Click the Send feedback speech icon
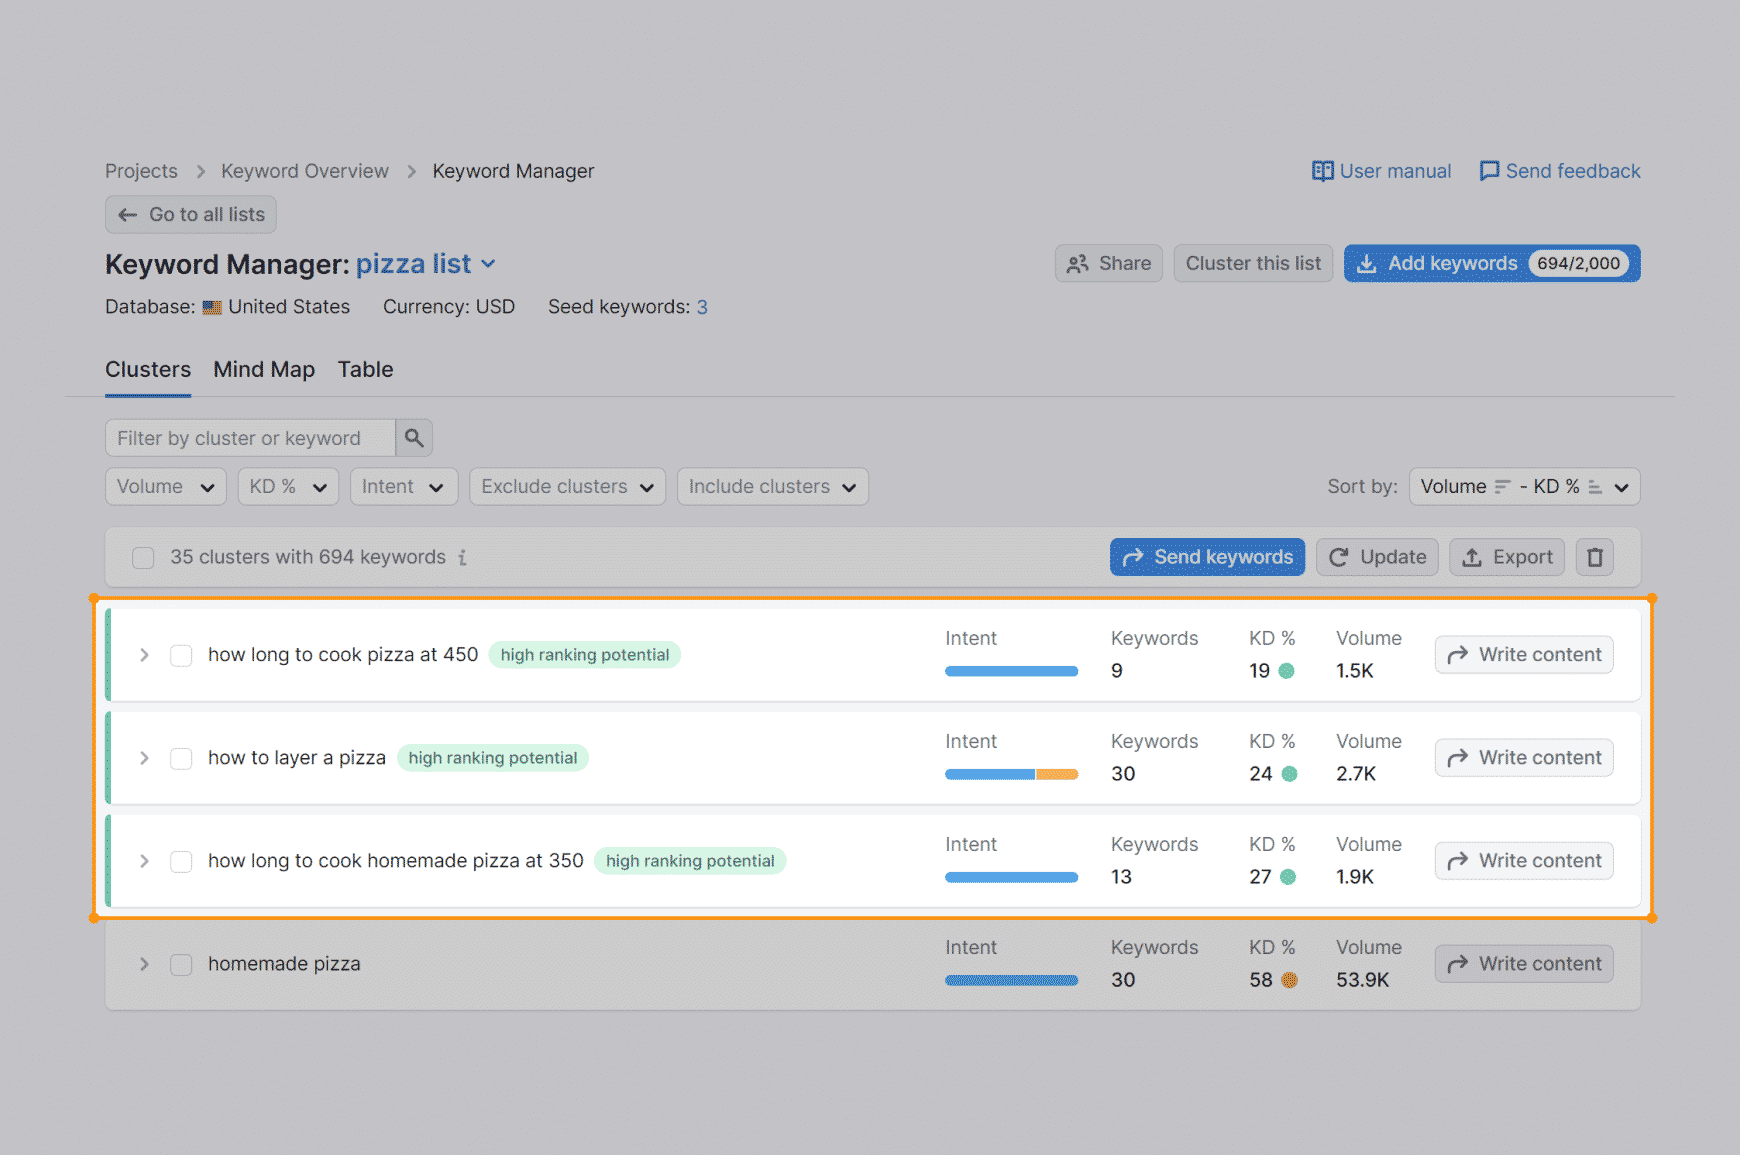This screenshot has height=1155, width=1740. point(1489,171)
